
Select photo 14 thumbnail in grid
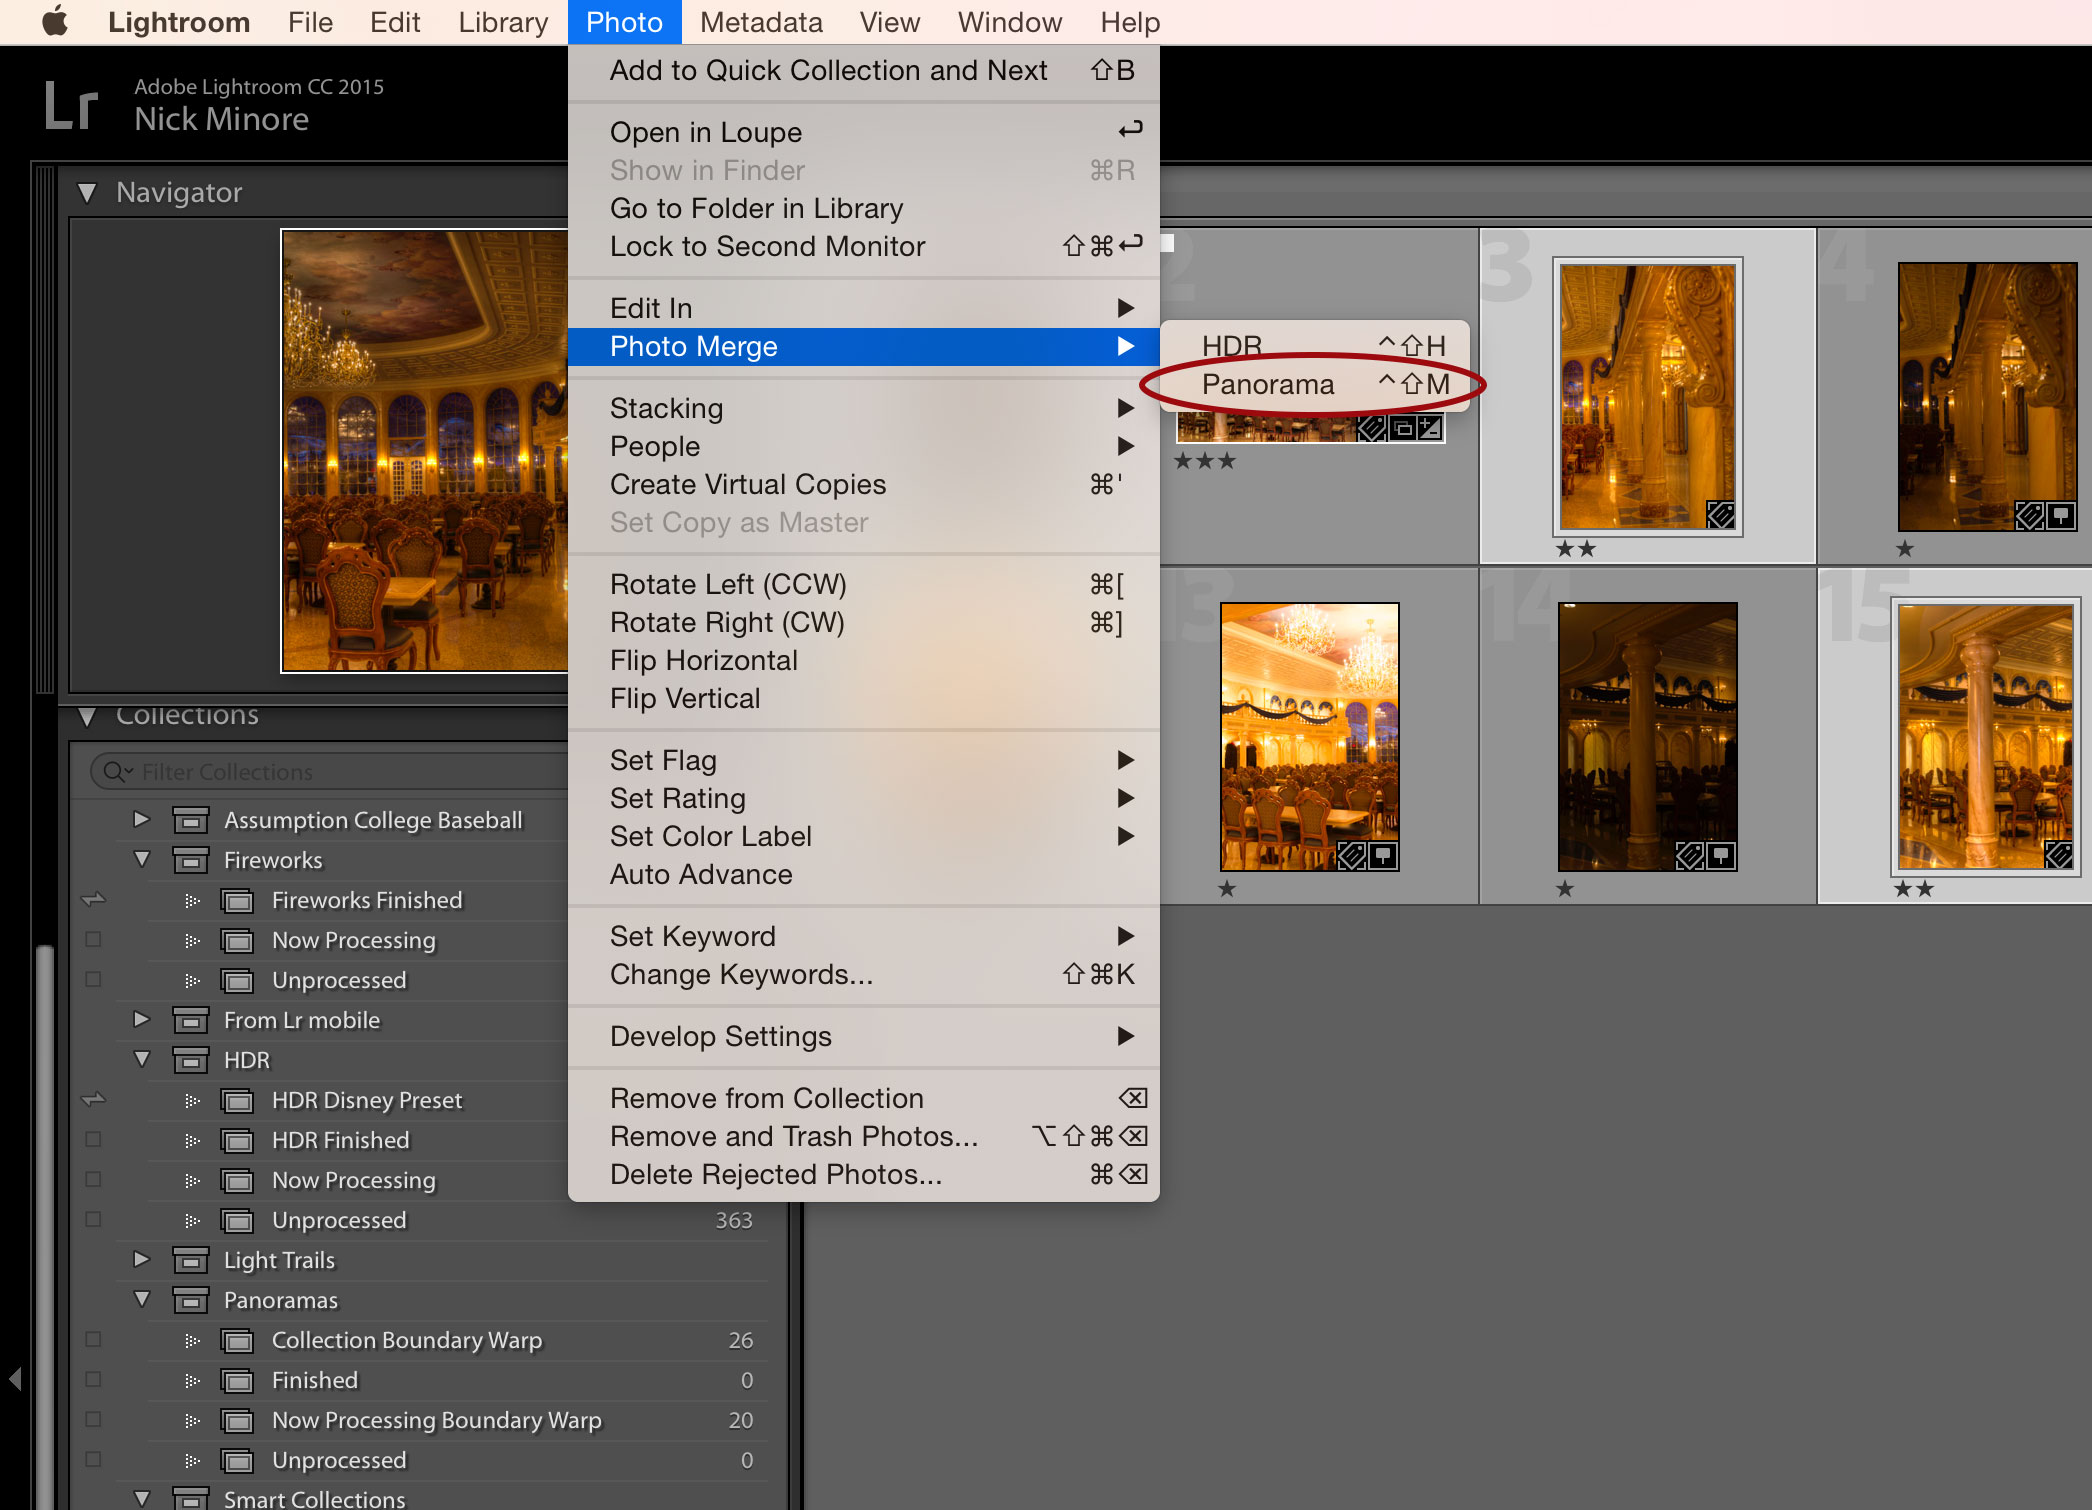[x=1647, y=736]
